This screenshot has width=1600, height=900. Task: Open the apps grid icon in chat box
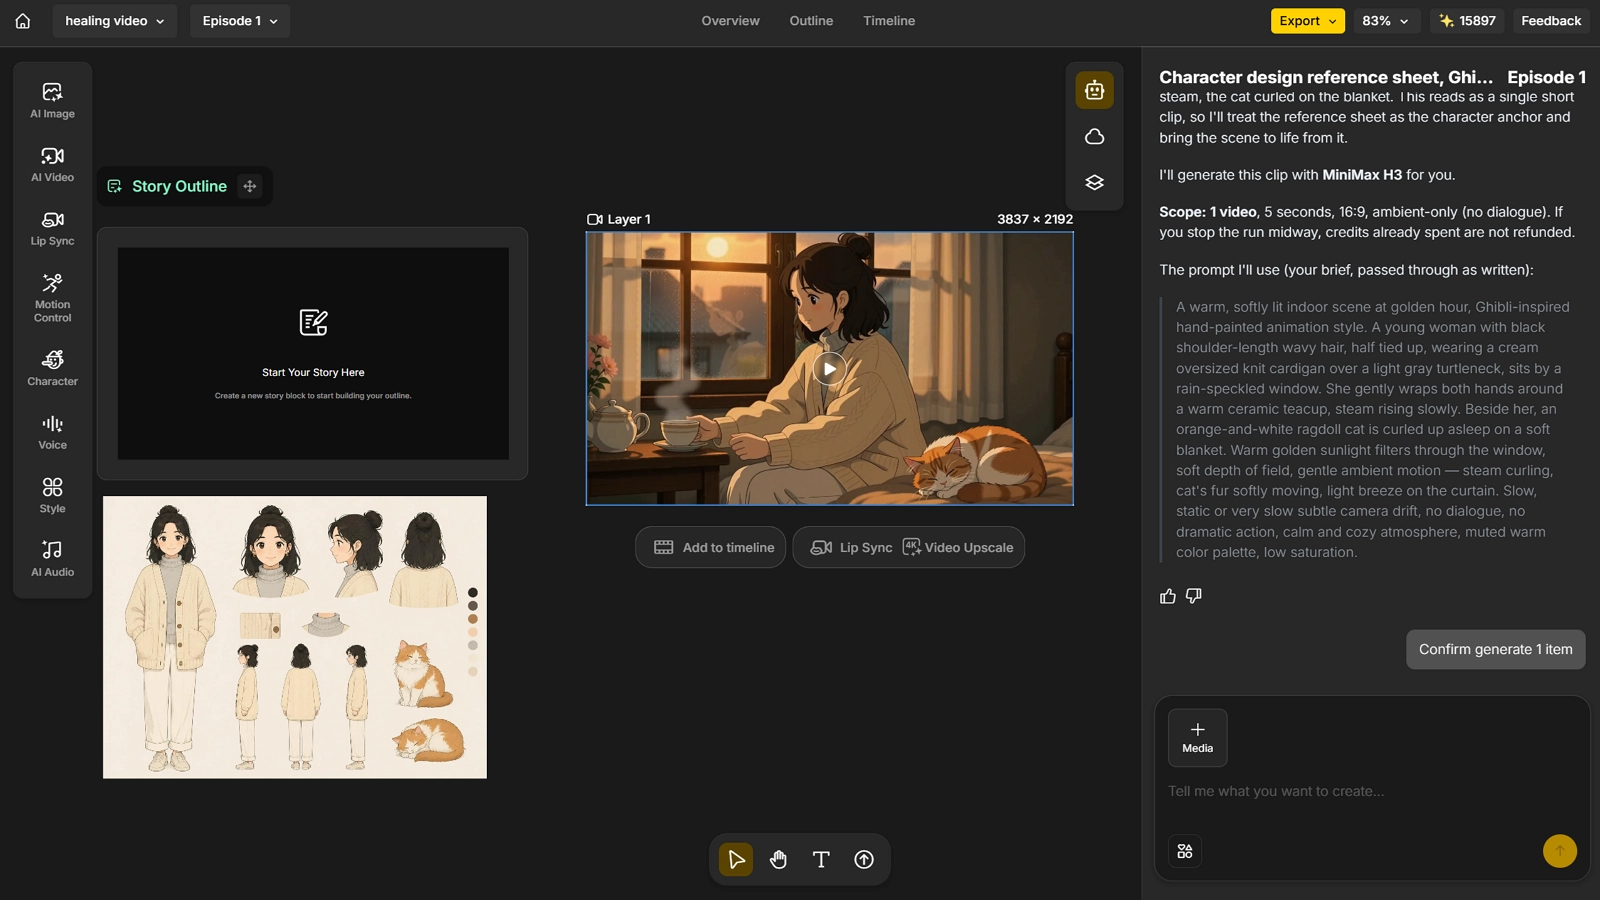click(1185, 851)
